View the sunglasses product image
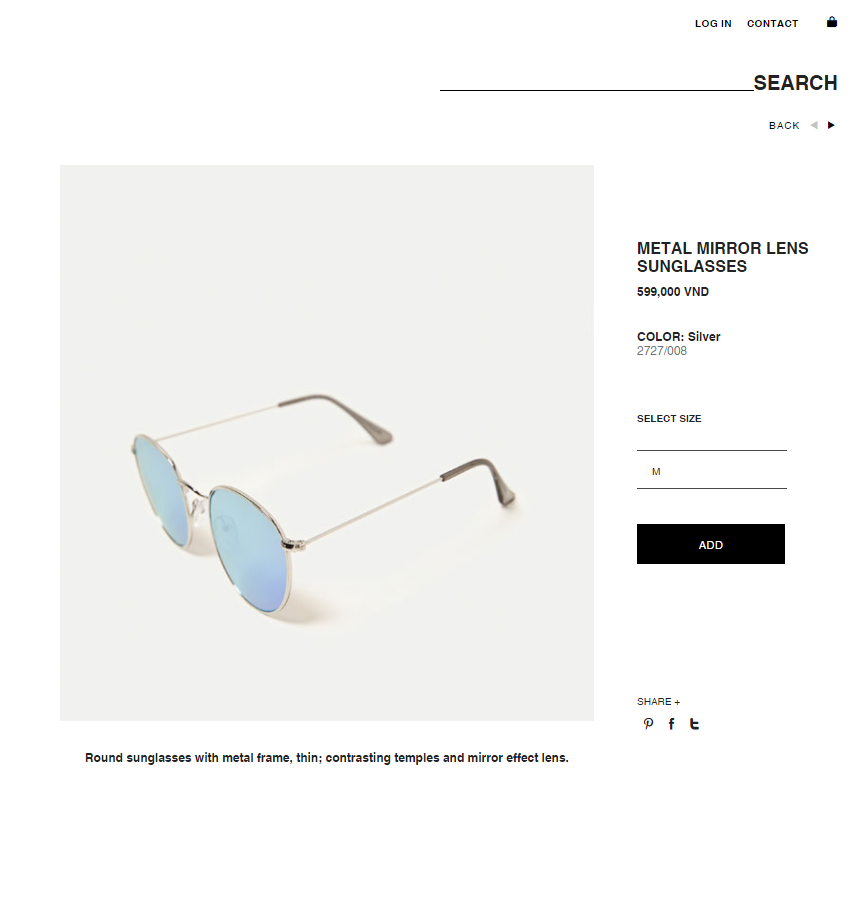The height and width of the screenshot is (913, 857). tap(327, 443)
